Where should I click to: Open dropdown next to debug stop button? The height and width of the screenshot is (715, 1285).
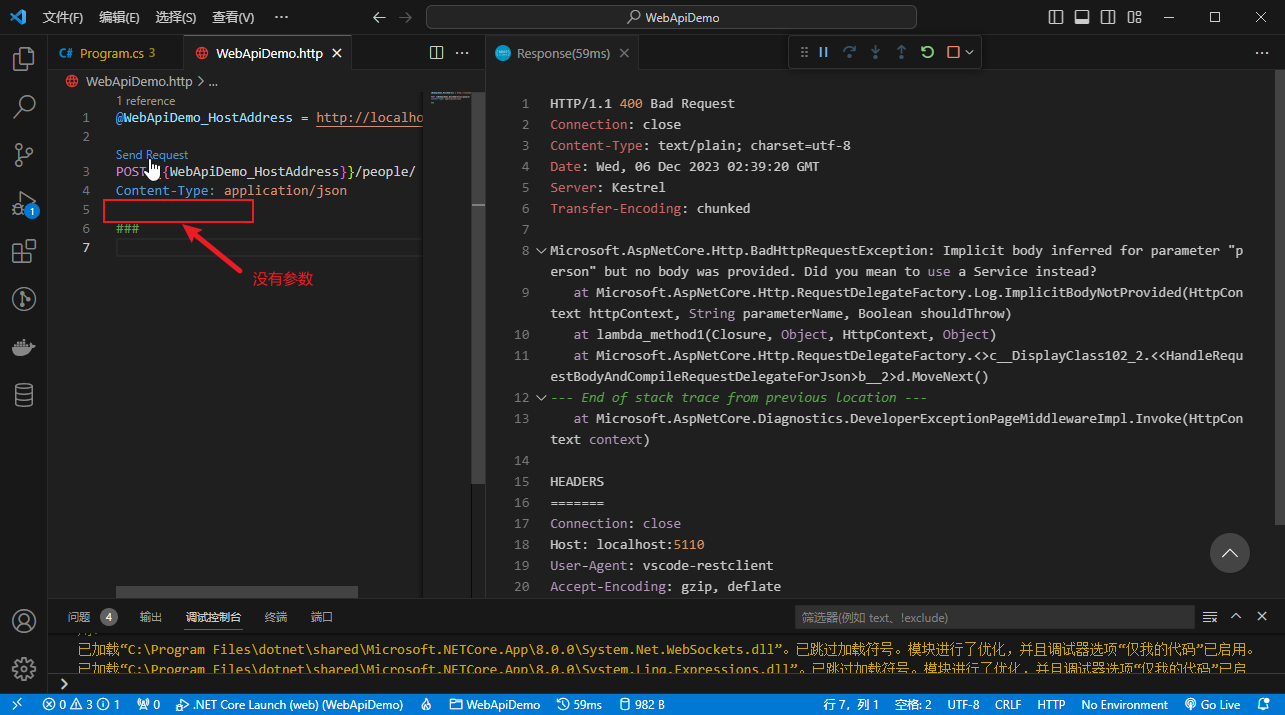tap(970, 52)
